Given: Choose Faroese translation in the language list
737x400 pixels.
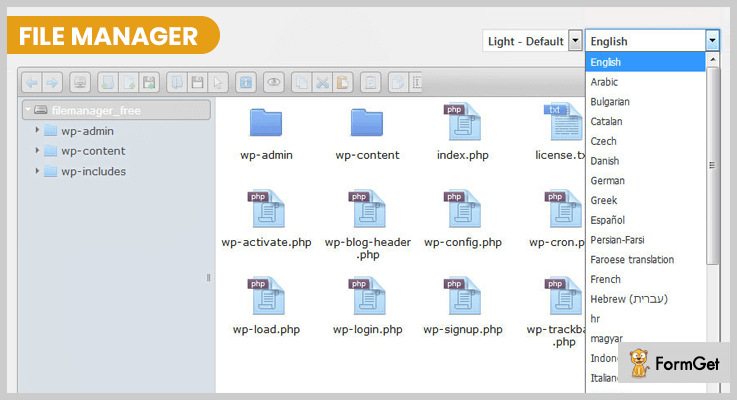Looking at the screenshot, I should (645, 259).
